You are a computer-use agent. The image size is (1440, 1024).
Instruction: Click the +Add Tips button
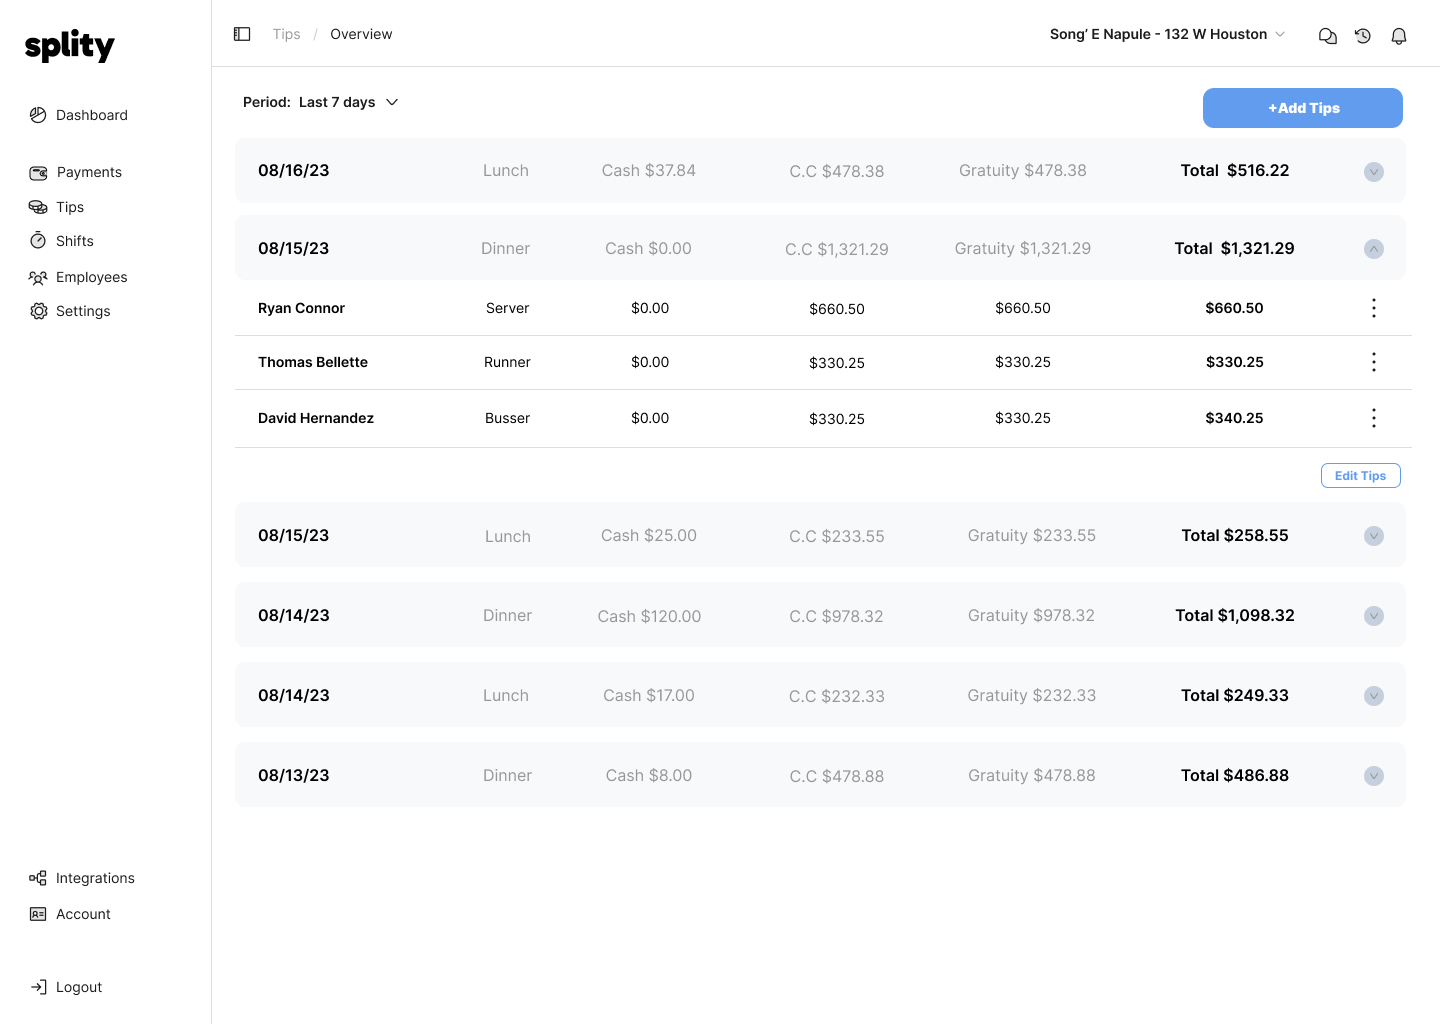coord(1303,108)
